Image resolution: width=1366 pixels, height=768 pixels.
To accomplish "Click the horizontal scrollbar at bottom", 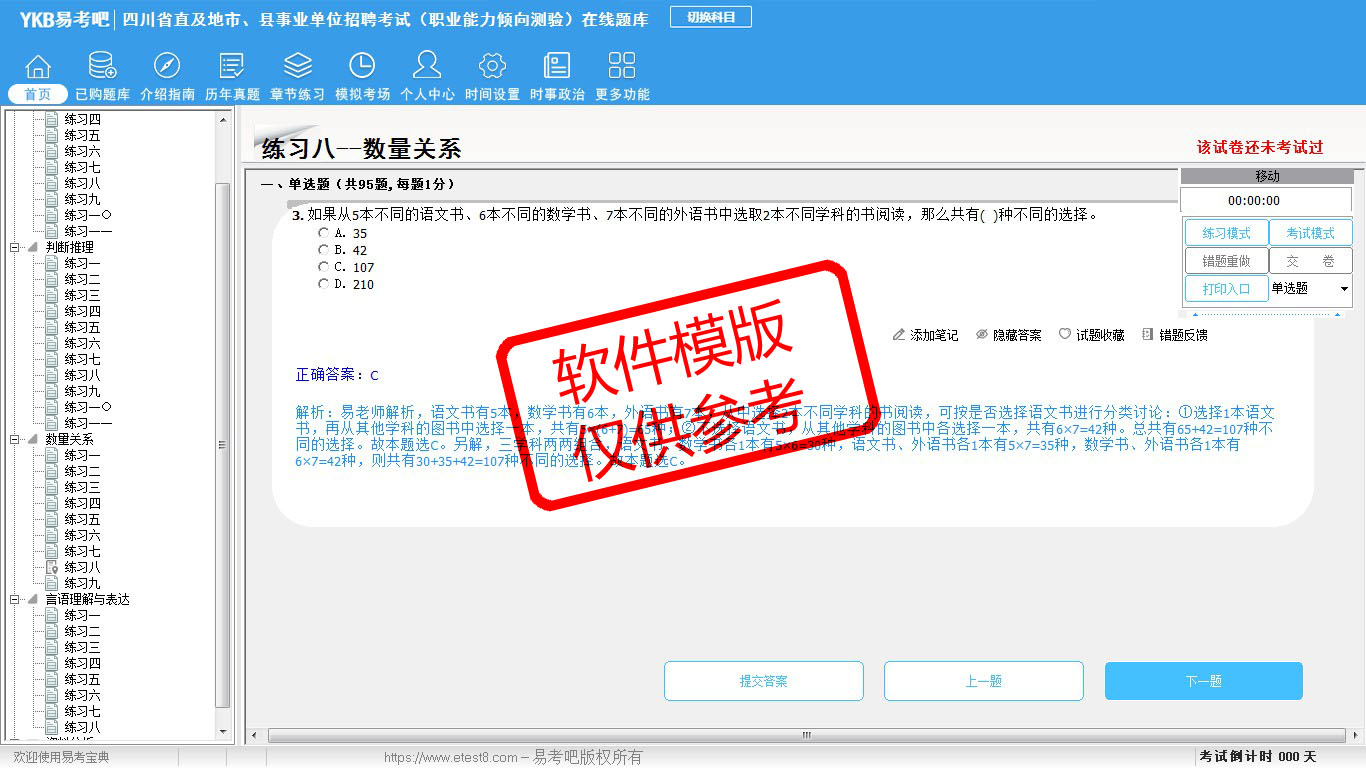I will pyautogui.click(x=806, y=736).
